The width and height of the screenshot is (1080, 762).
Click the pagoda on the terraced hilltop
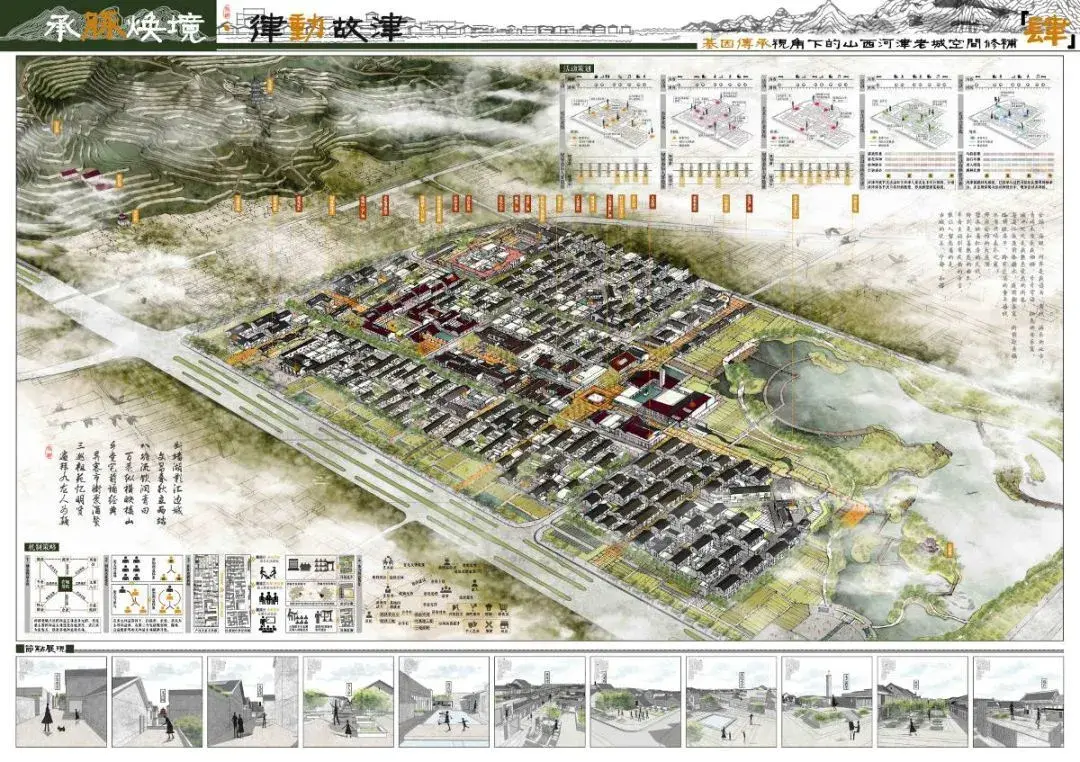point(258,92)
